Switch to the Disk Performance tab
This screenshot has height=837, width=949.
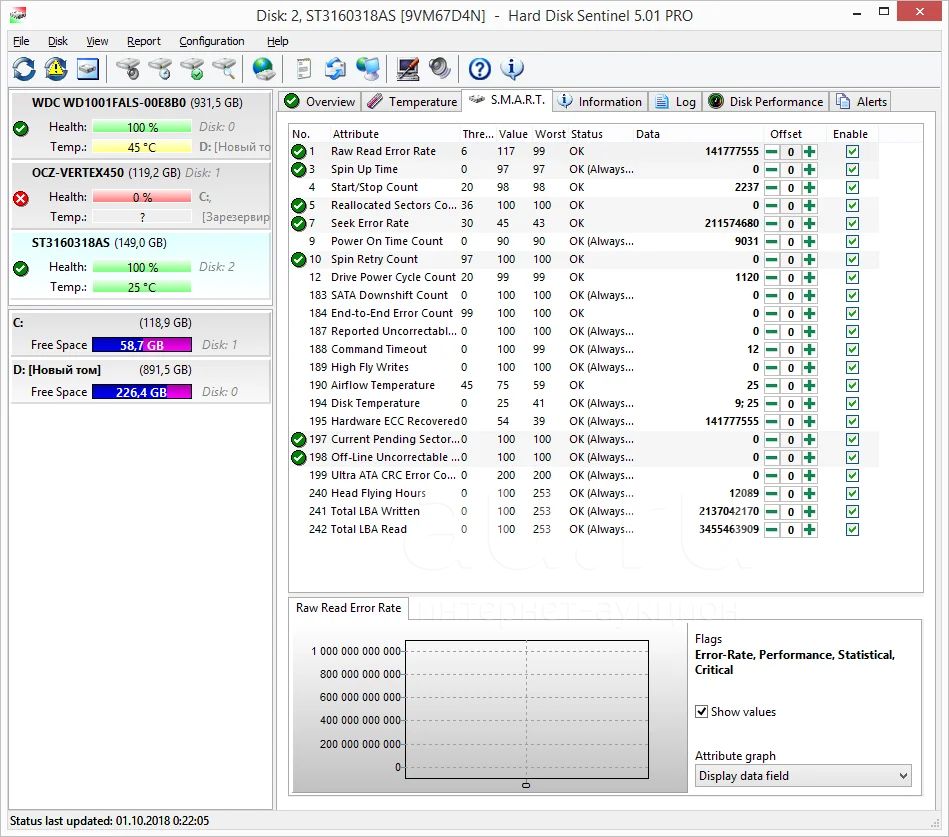click(x=766, y=102)
